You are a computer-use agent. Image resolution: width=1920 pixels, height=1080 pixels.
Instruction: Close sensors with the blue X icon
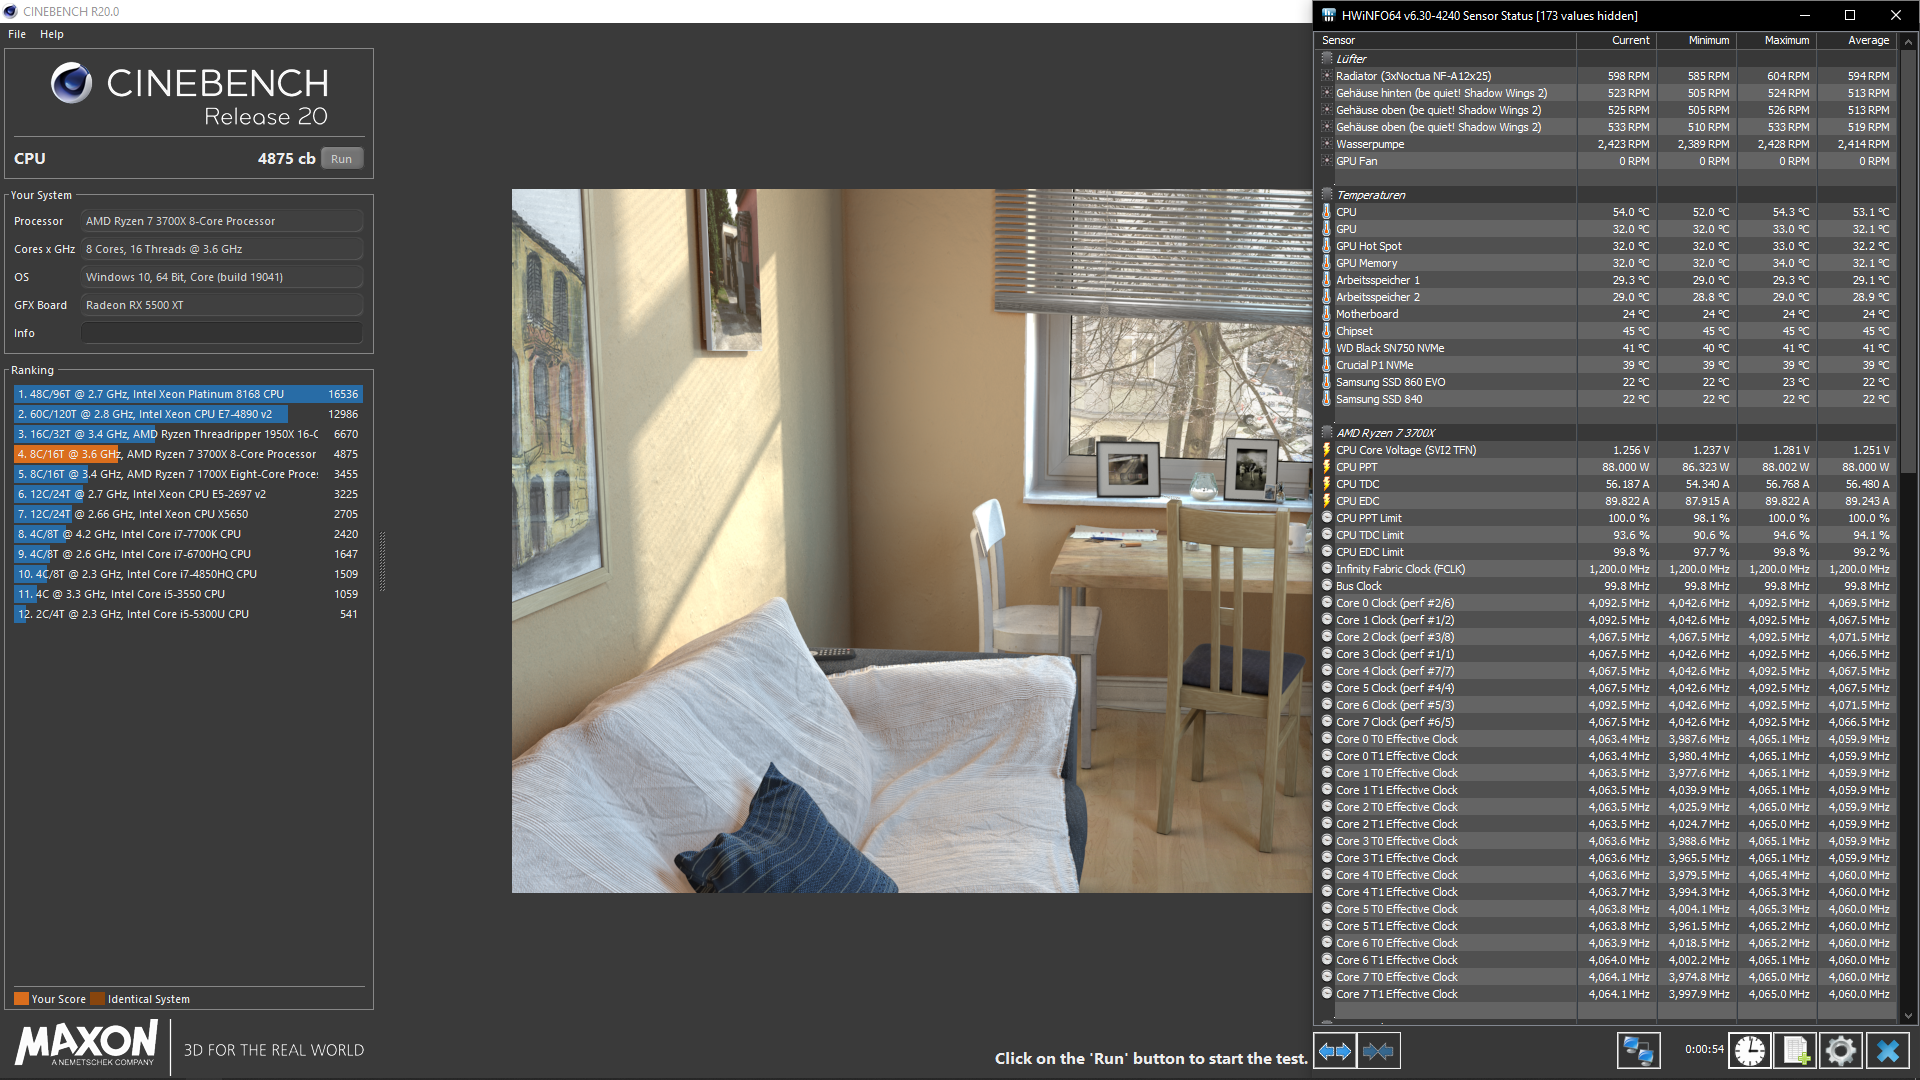click(1888, 1051)
